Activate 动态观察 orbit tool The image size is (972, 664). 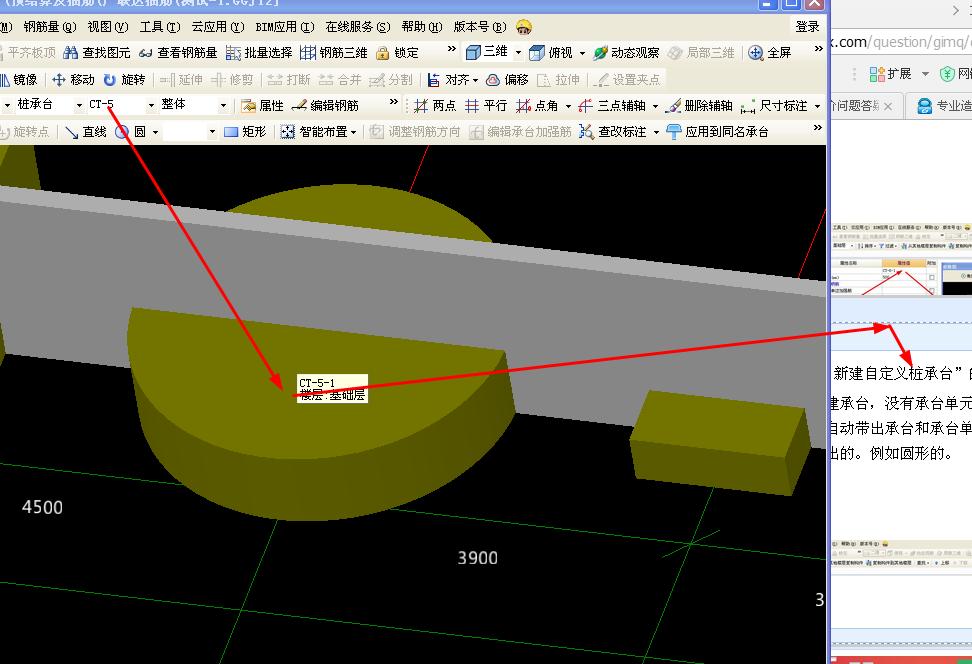(626, 53)
